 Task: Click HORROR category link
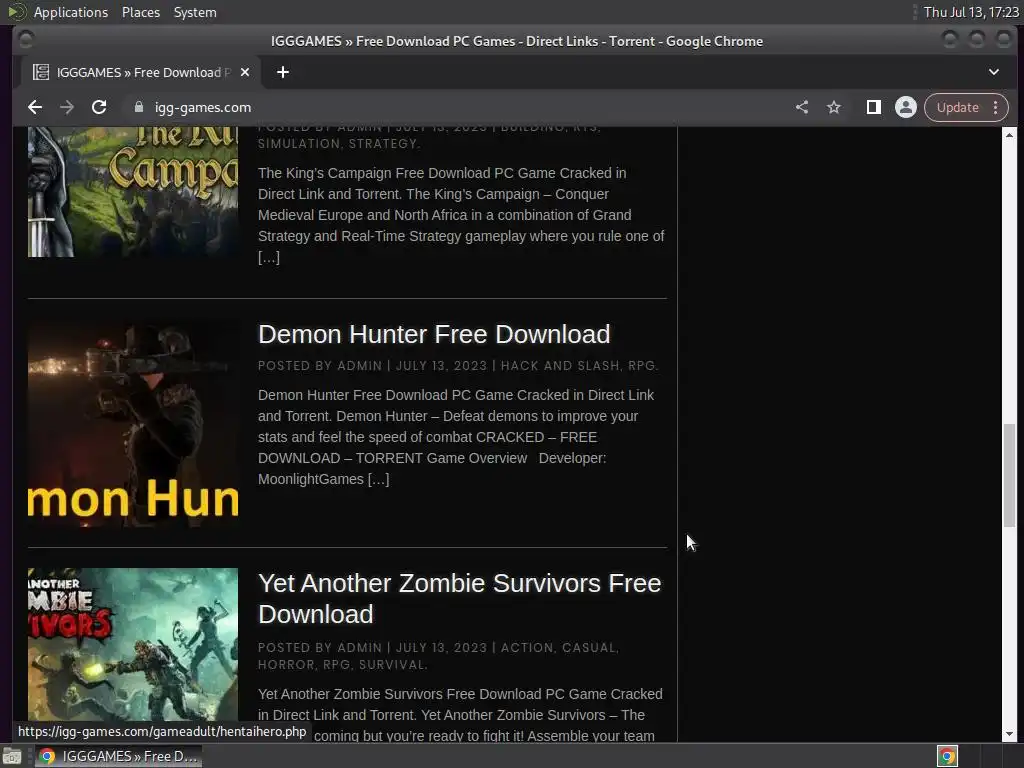pos(286,665)
